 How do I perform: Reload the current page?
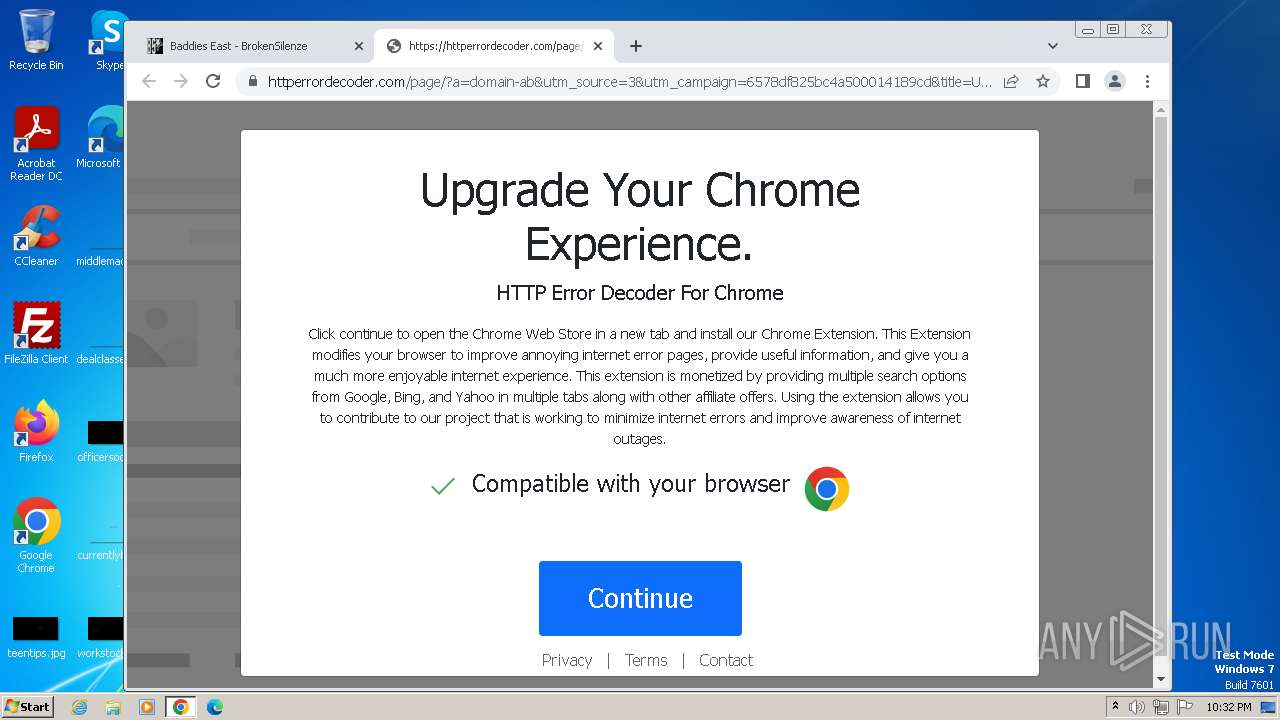tap(213, 81)
